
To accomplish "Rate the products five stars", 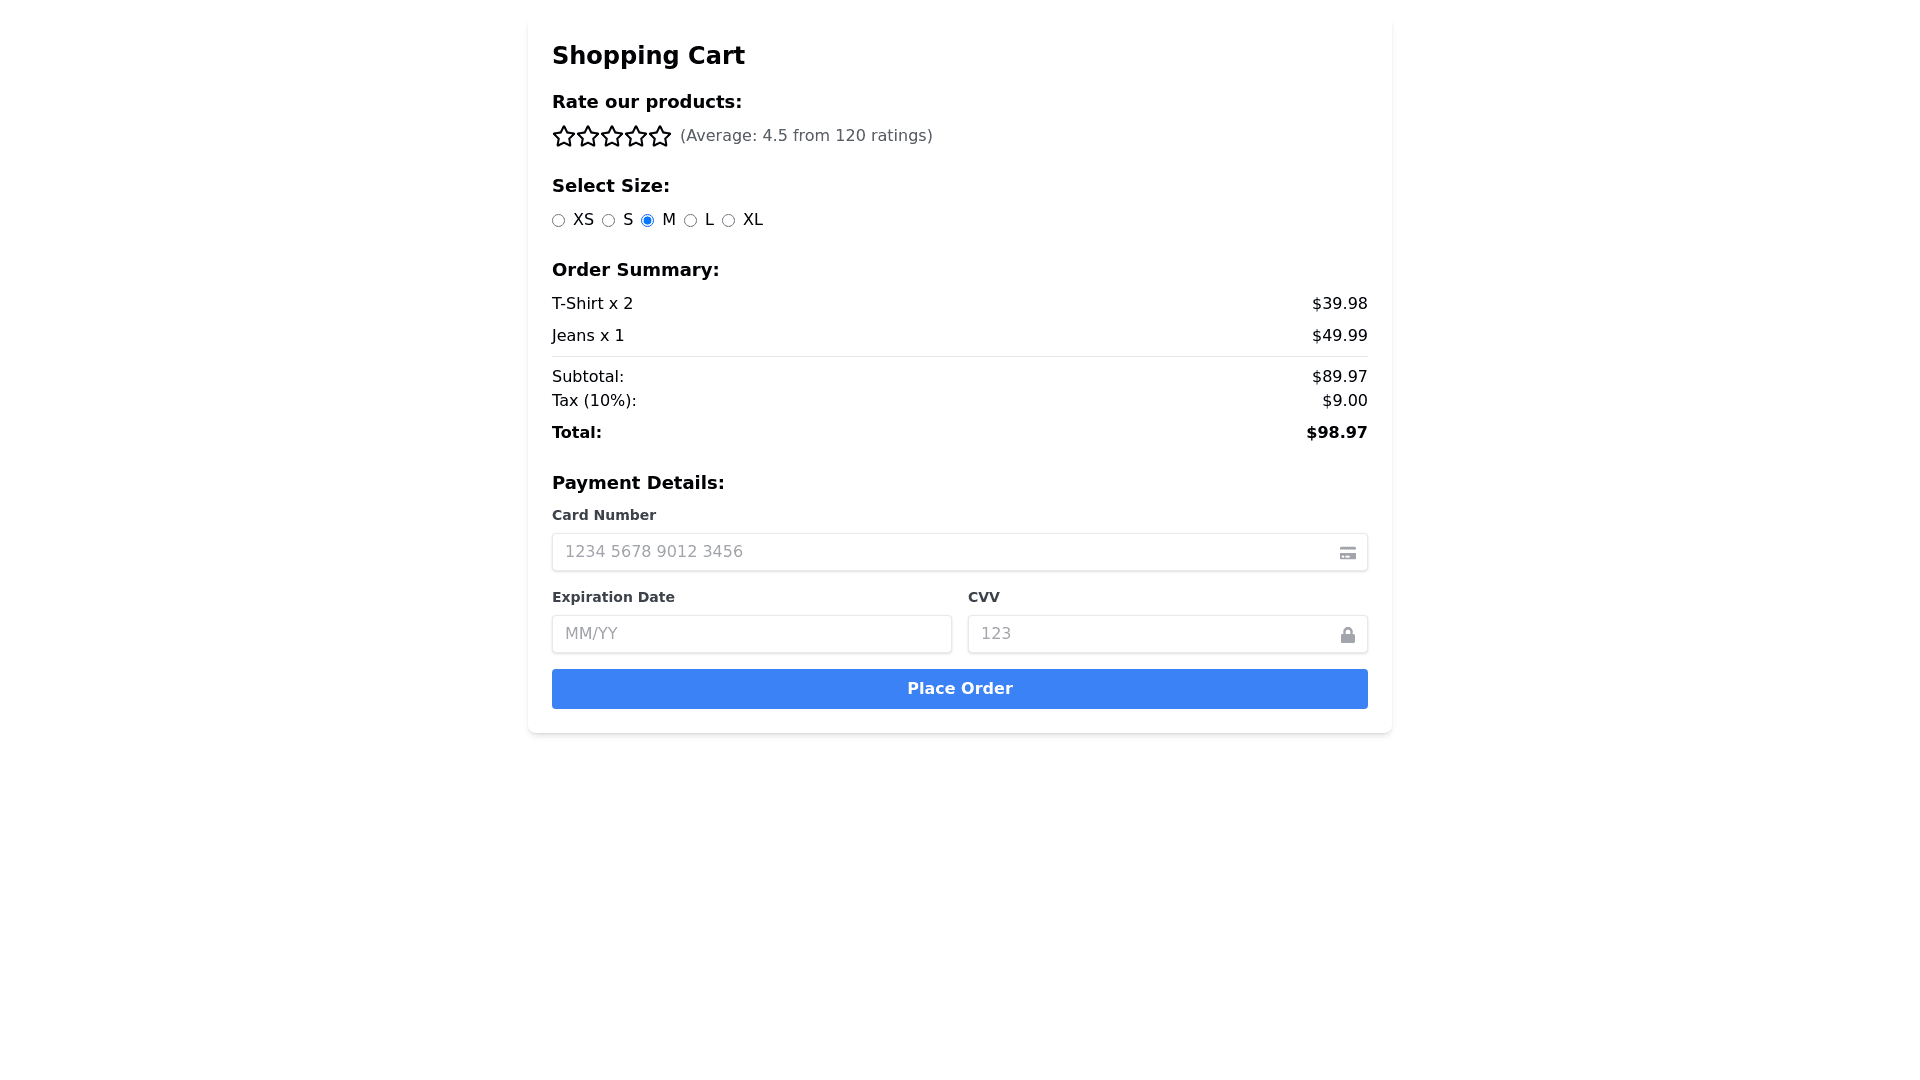I will [x=660, y=136].
